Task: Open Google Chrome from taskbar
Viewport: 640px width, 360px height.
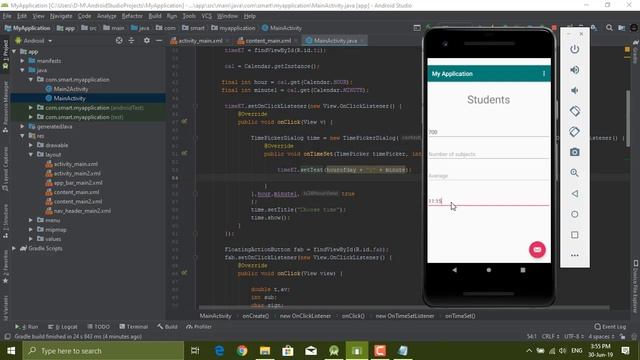Action: pyautogui.click(x=242, y=351)
